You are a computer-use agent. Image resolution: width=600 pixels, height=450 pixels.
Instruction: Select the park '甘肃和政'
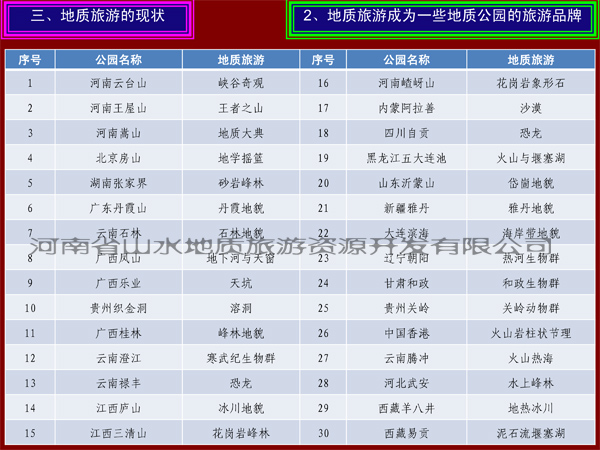coord(406,283)
